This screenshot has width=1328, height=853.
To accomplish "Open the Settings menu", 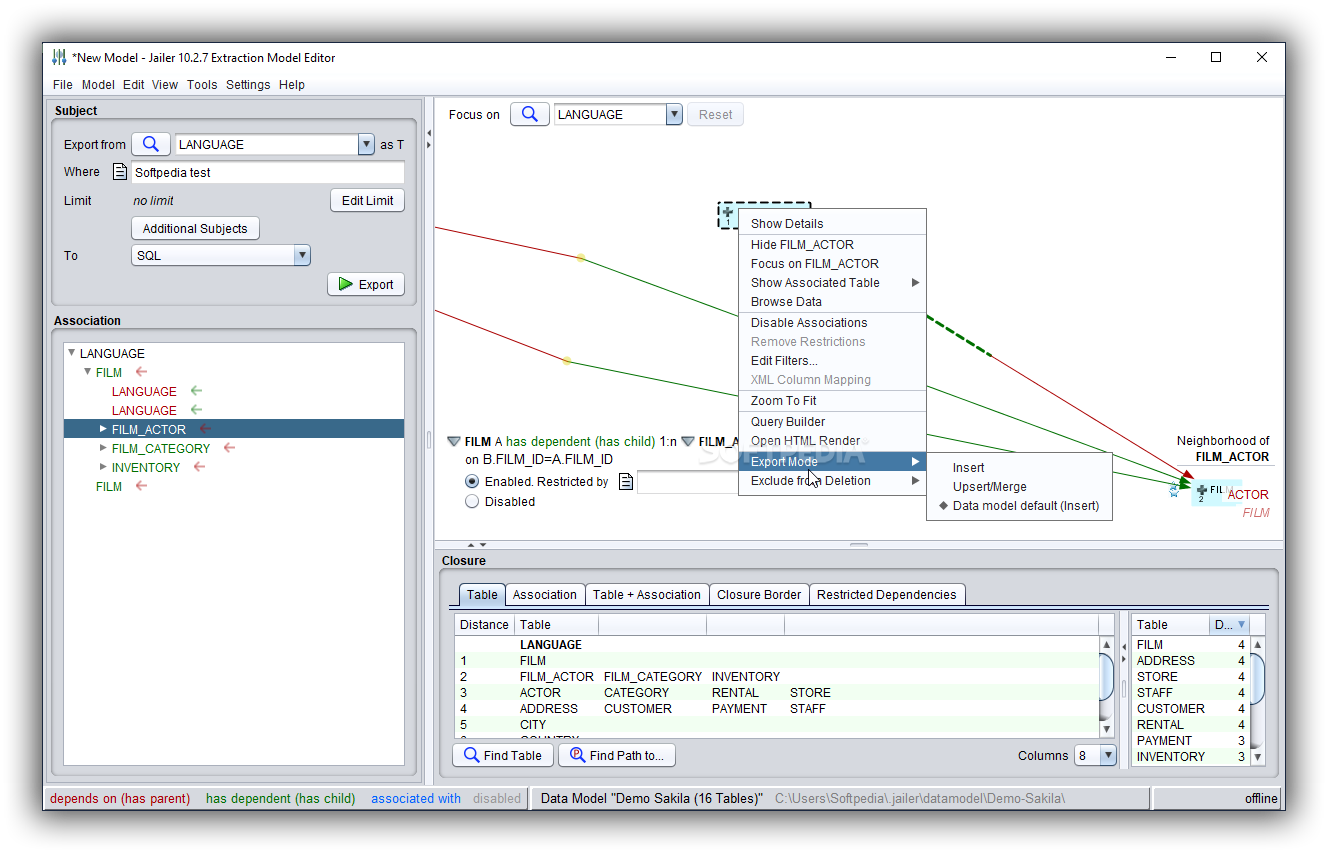I will (248, 84).
